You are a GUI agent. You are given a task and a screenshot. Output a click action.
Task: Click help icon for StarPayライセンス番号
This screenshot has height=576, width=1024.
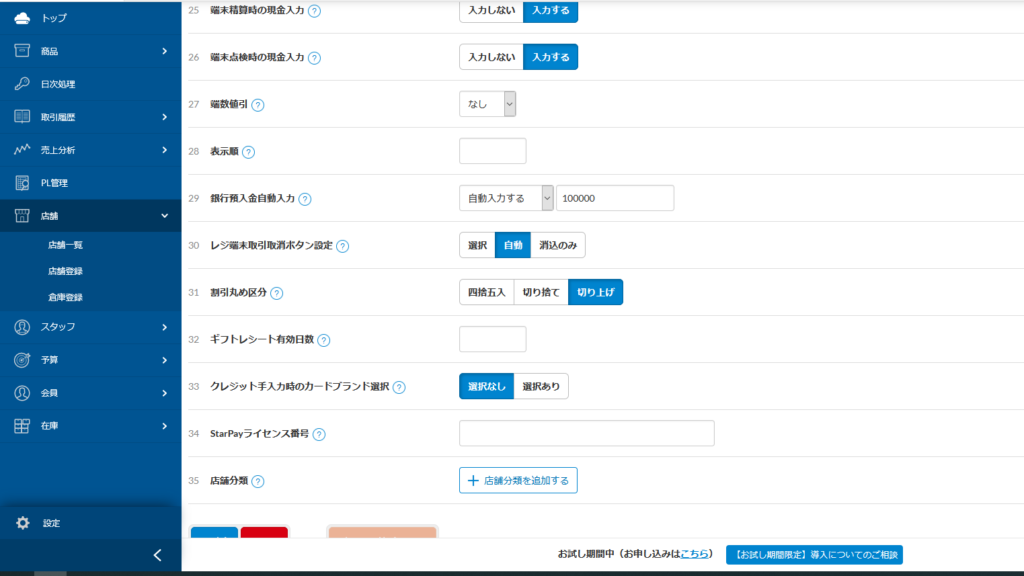319,434
